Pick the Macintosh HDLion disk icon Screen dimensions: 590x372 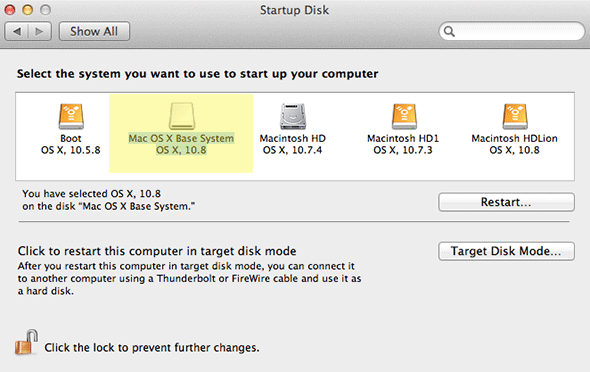click(514, 117)
